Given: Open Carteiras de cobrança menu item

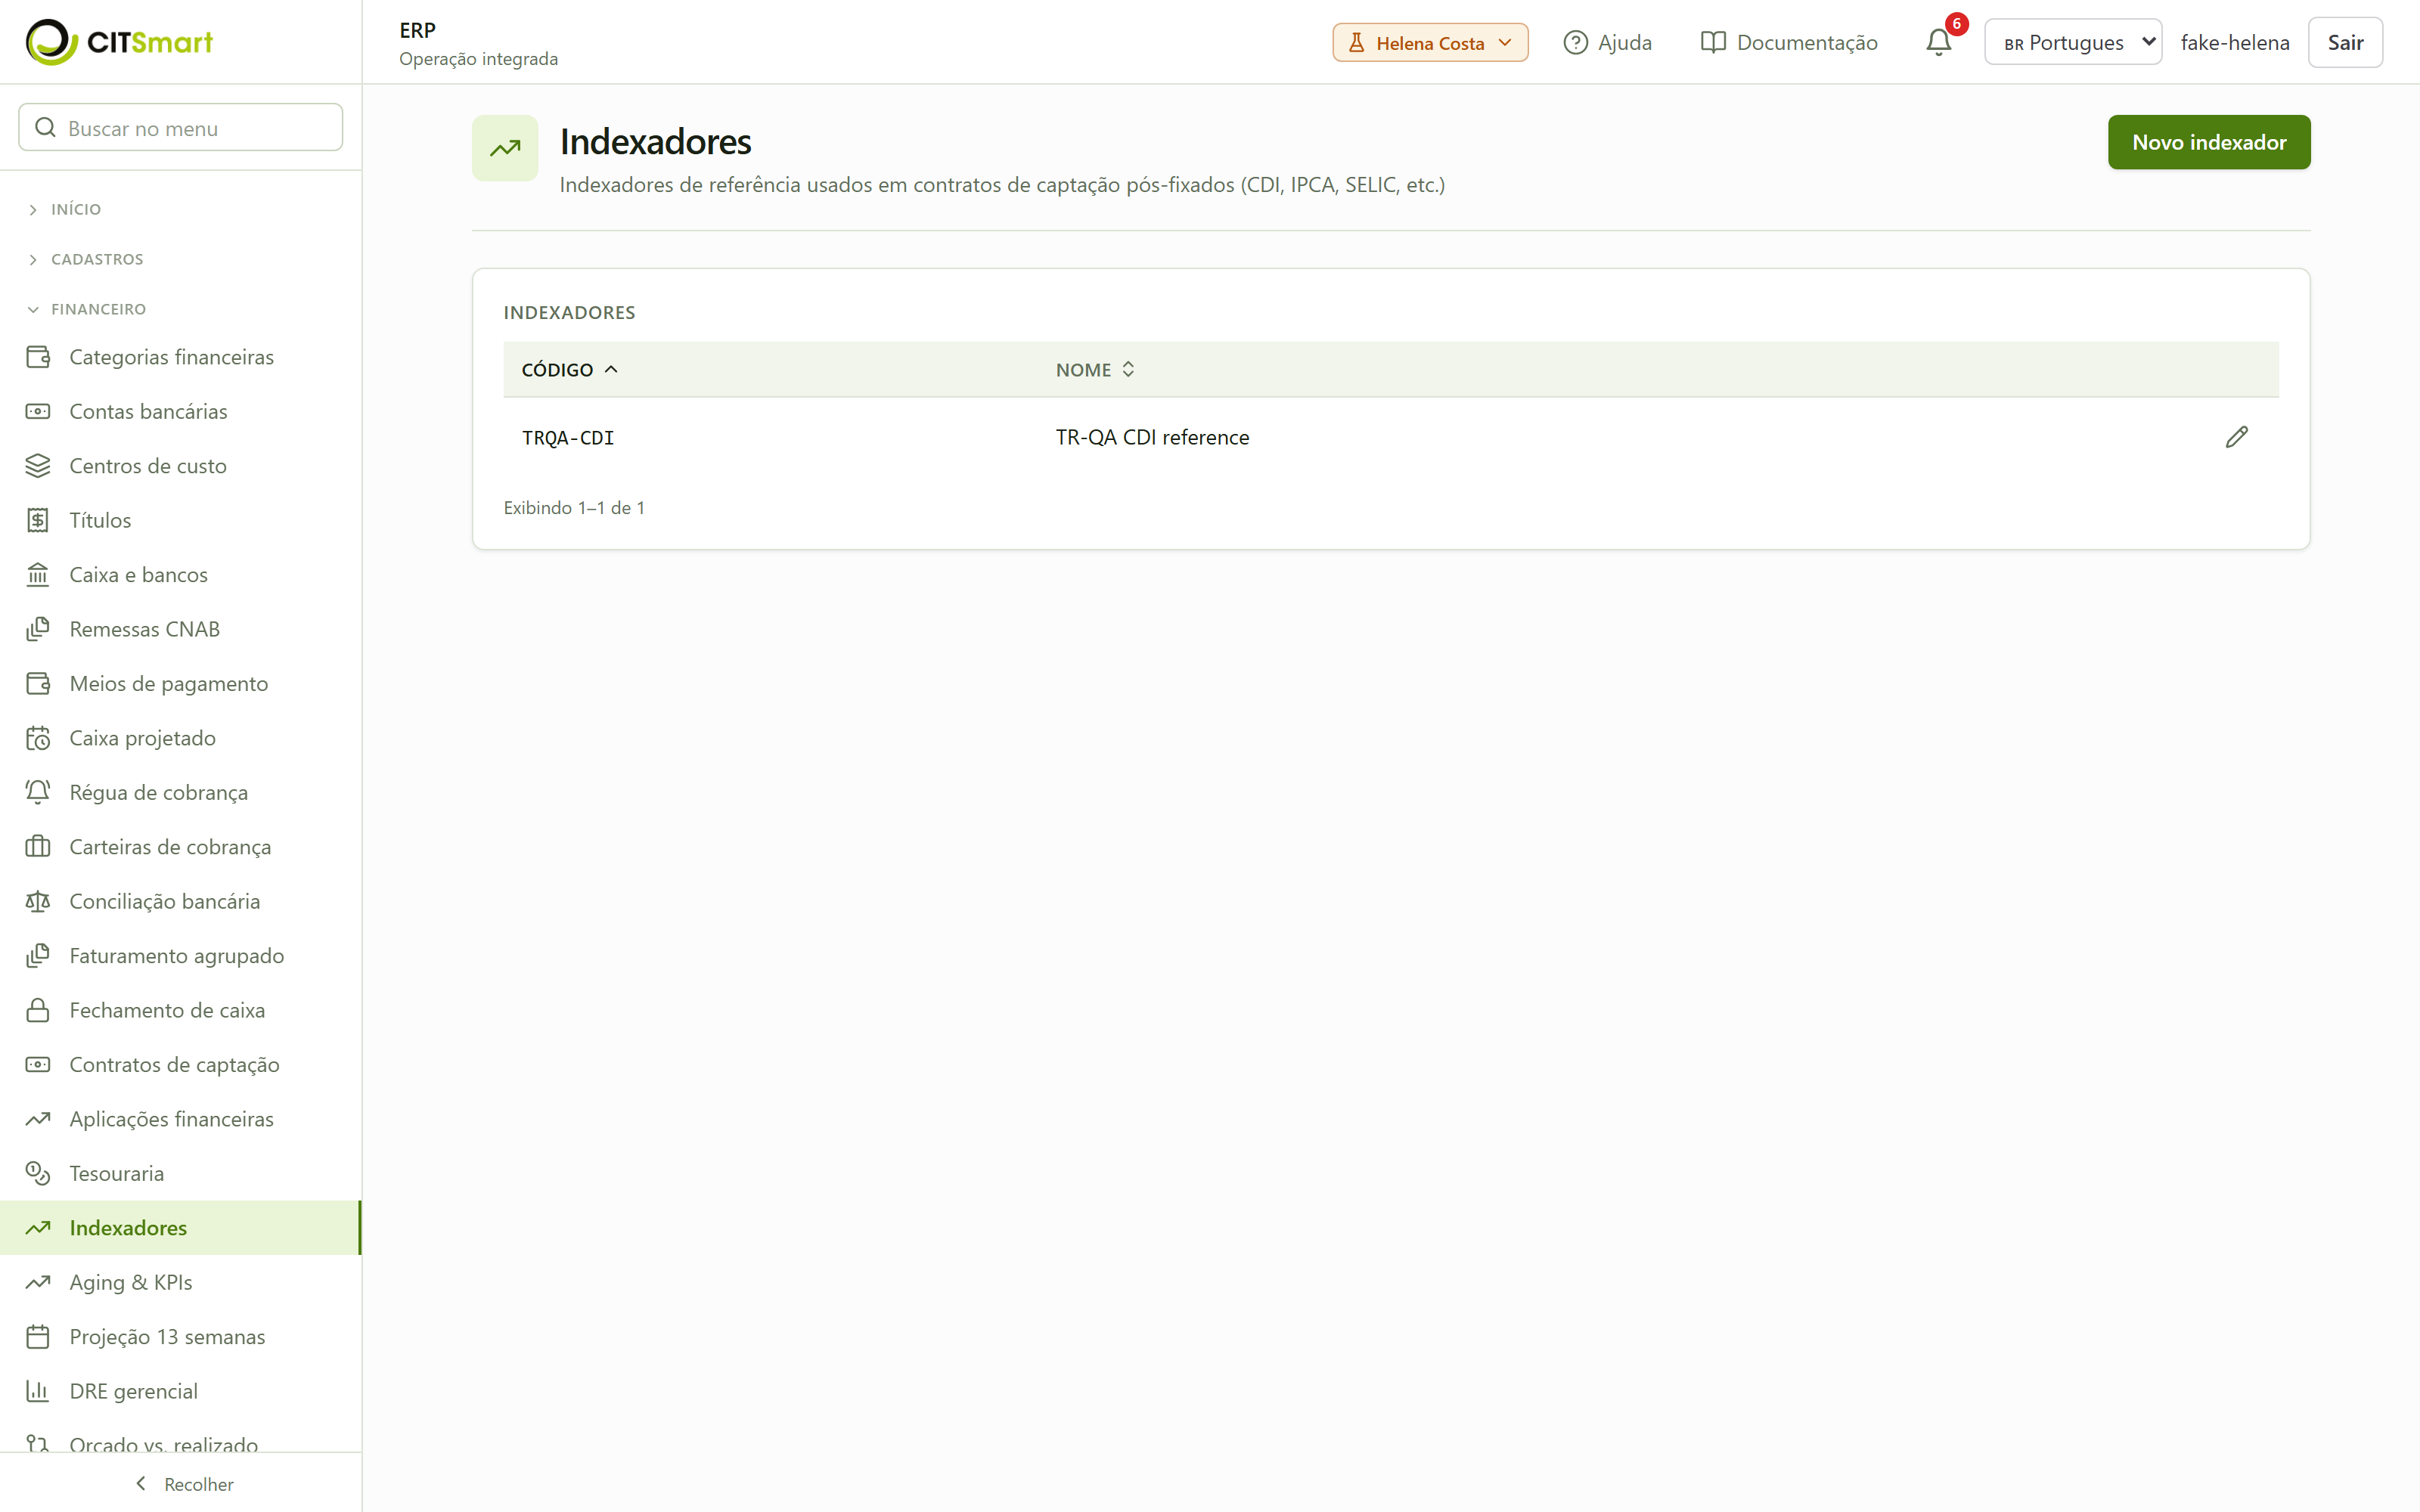Looking at the screenshot, I should [180, 847].
